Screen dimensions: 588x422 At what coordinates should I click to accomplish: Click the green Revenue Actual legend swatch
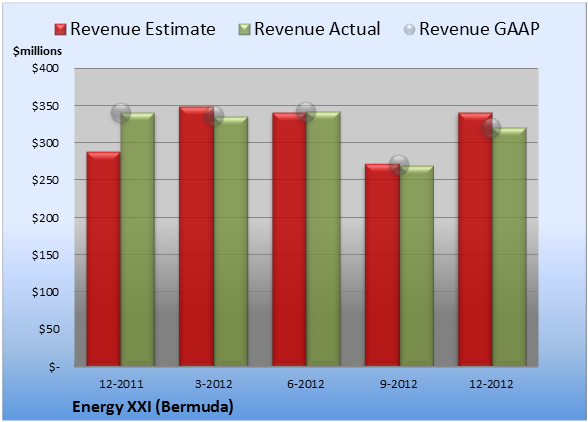[244, 30]
